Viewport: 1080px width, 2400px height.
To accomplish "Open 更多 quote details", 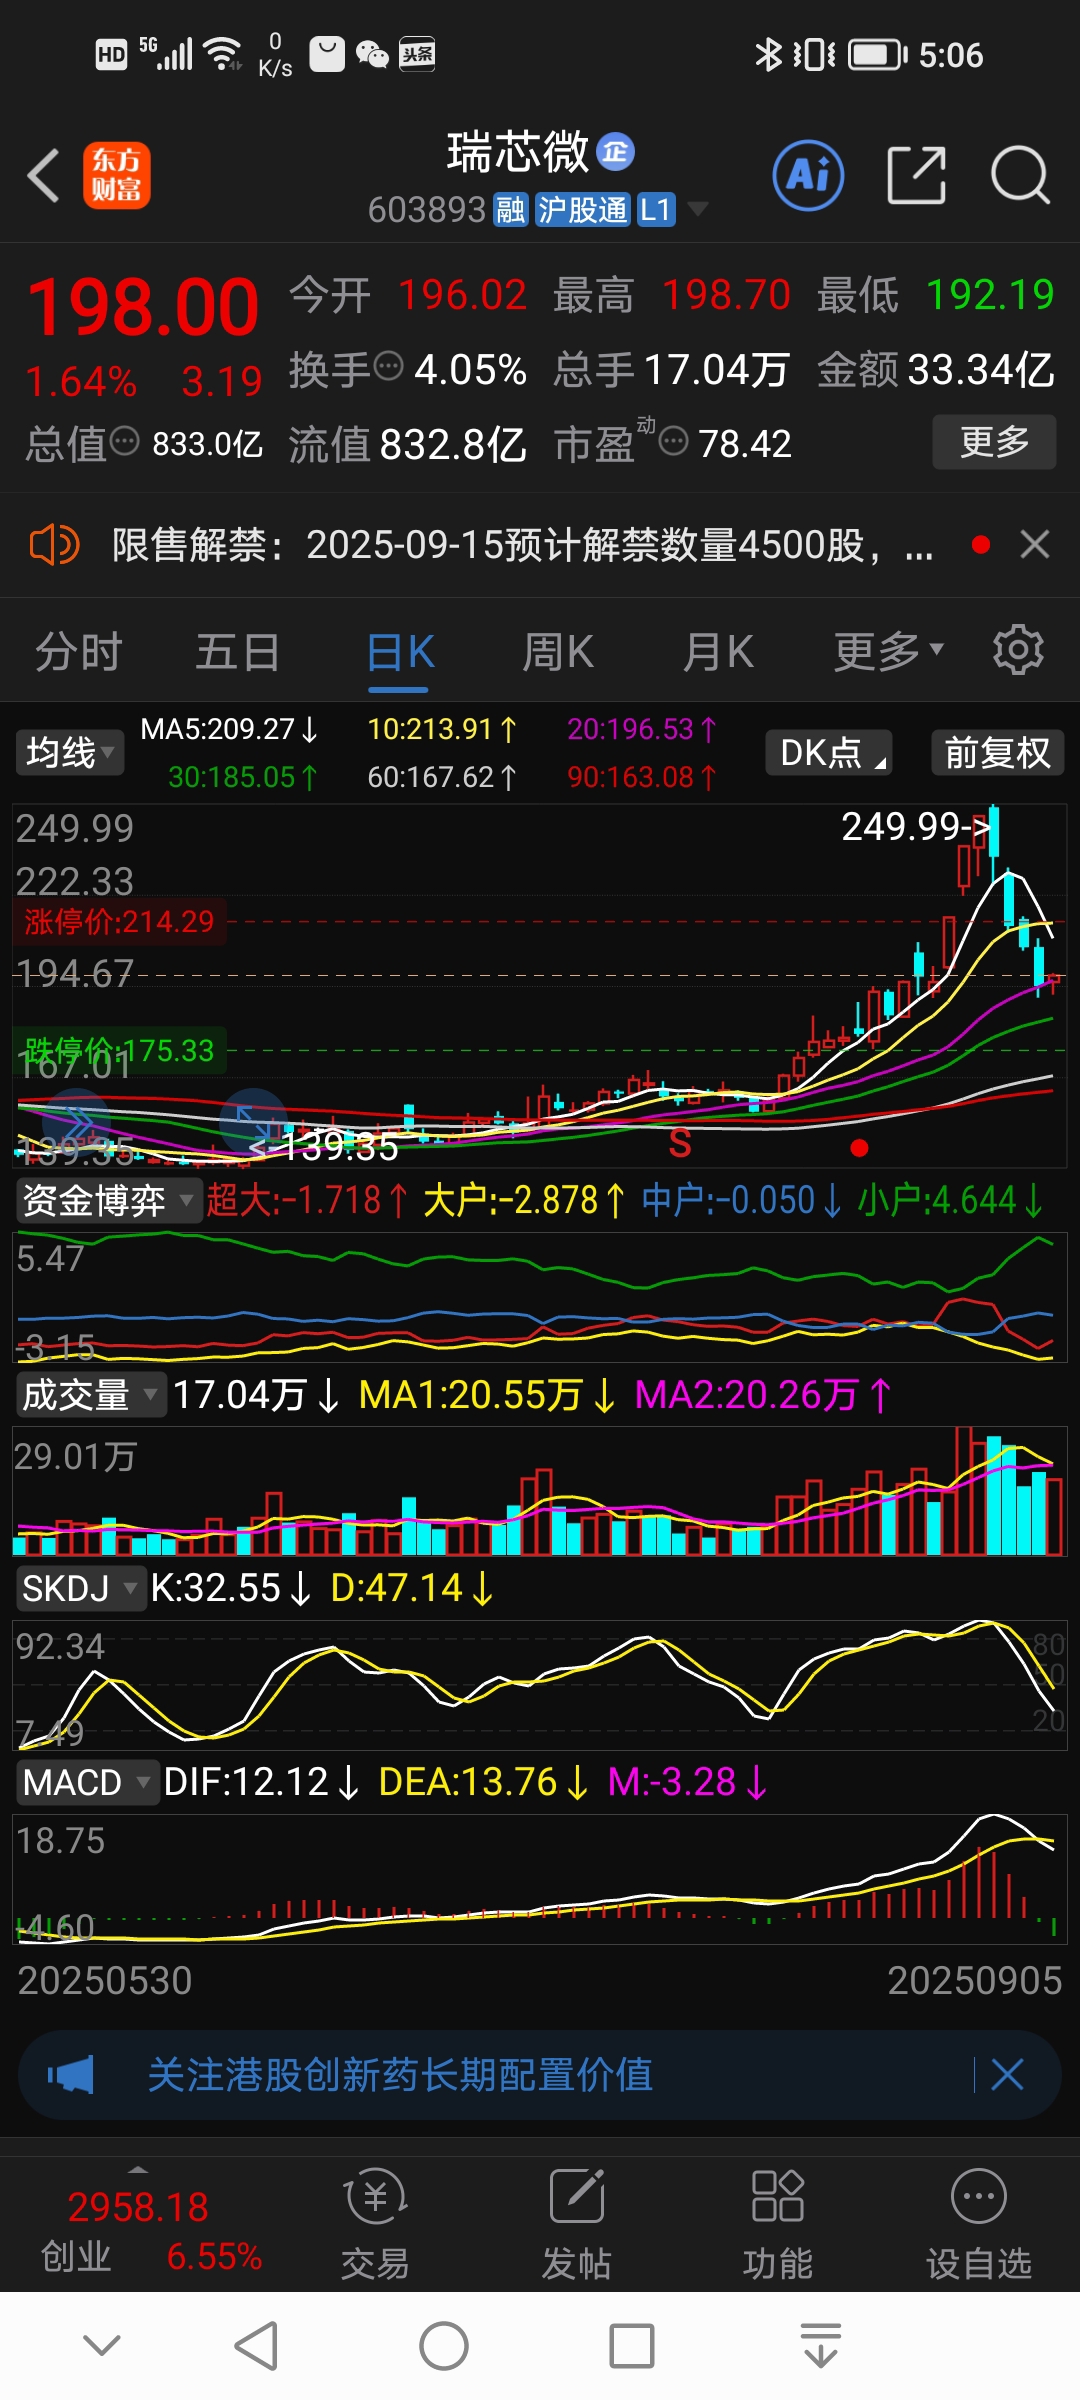I will [x=994, y=442].
